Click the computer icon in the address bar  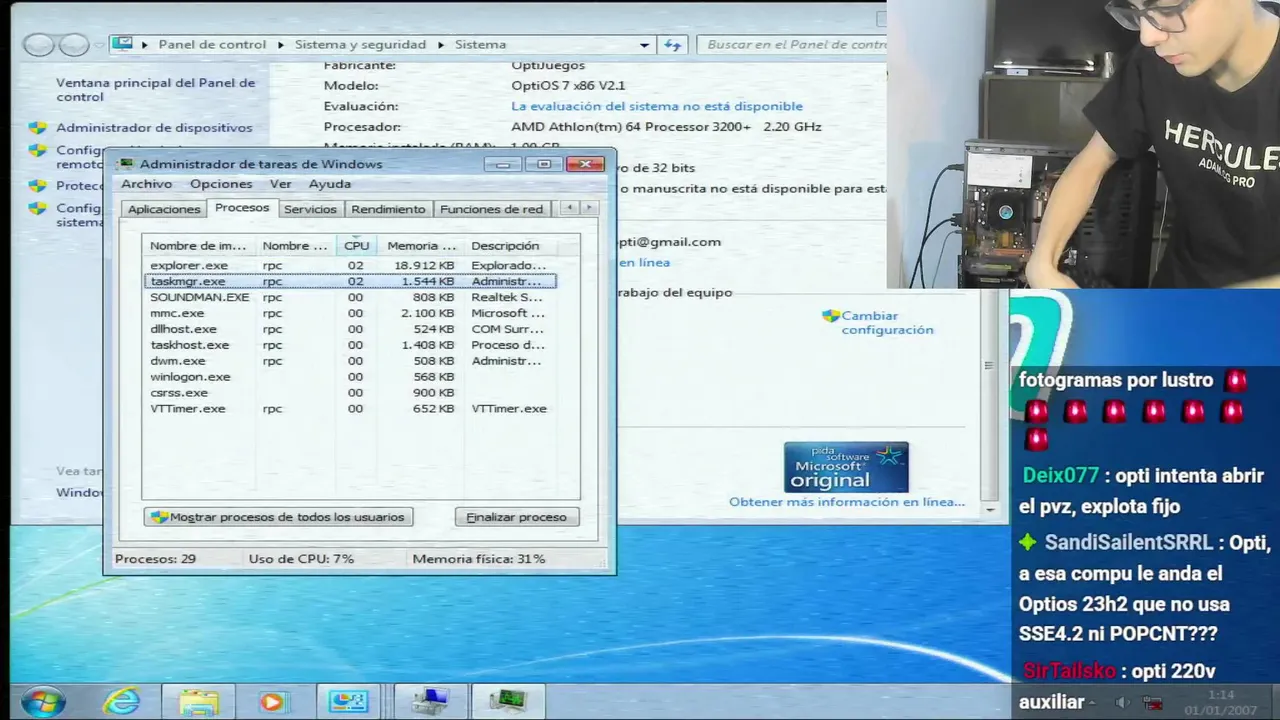122,44
